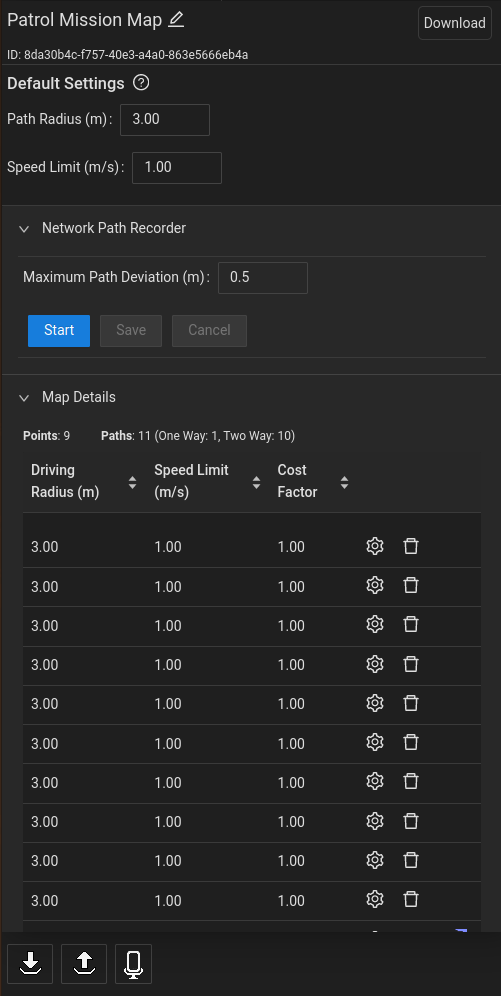
Task: Sort by Cost Factor column
Action: point(344,483)
